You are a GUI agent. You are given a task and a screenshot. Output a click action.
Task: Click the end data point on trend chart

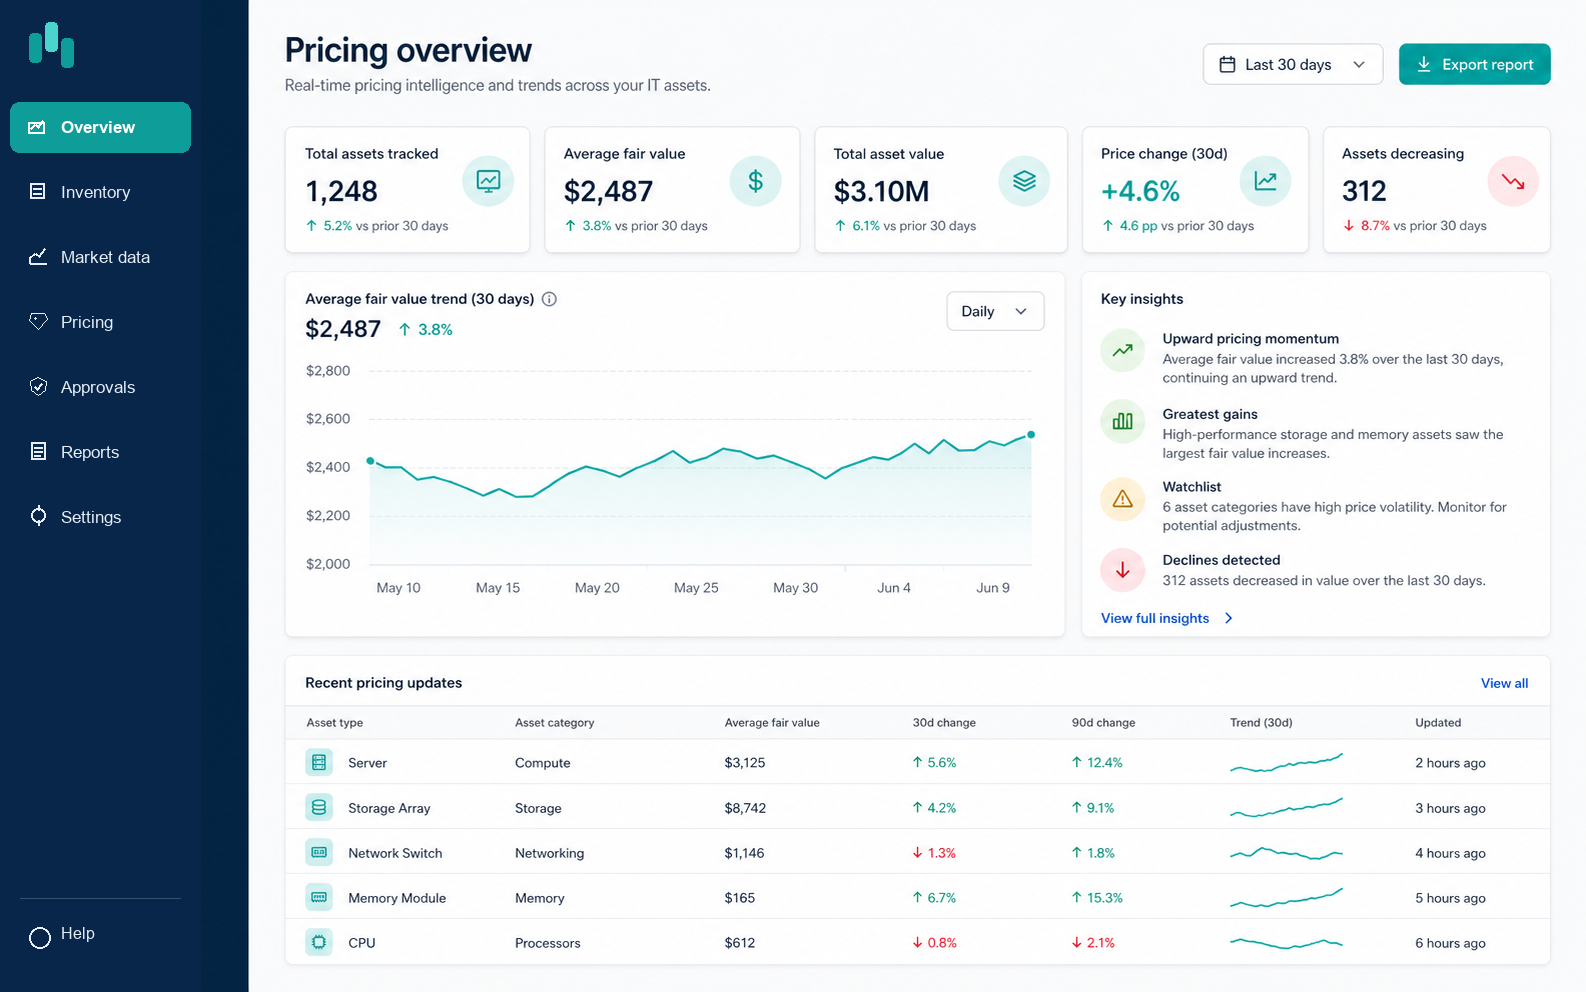coord(1031,435)
